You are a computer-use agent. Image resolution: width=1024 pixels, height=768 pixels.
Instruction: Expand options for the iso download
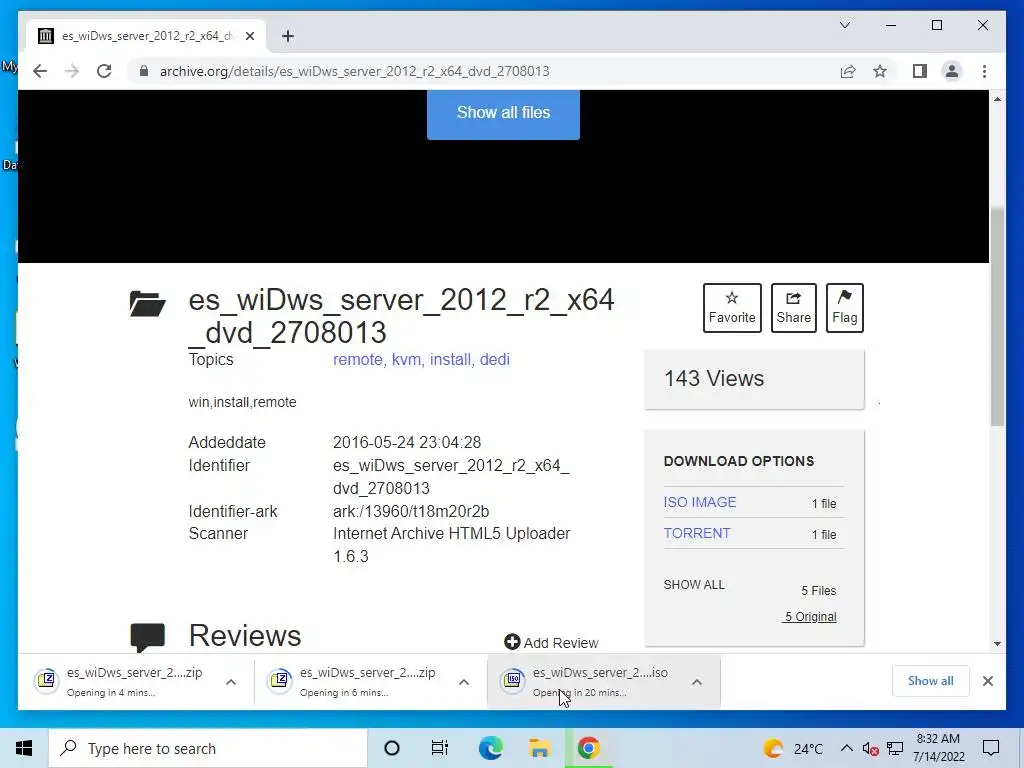[697, 682]
